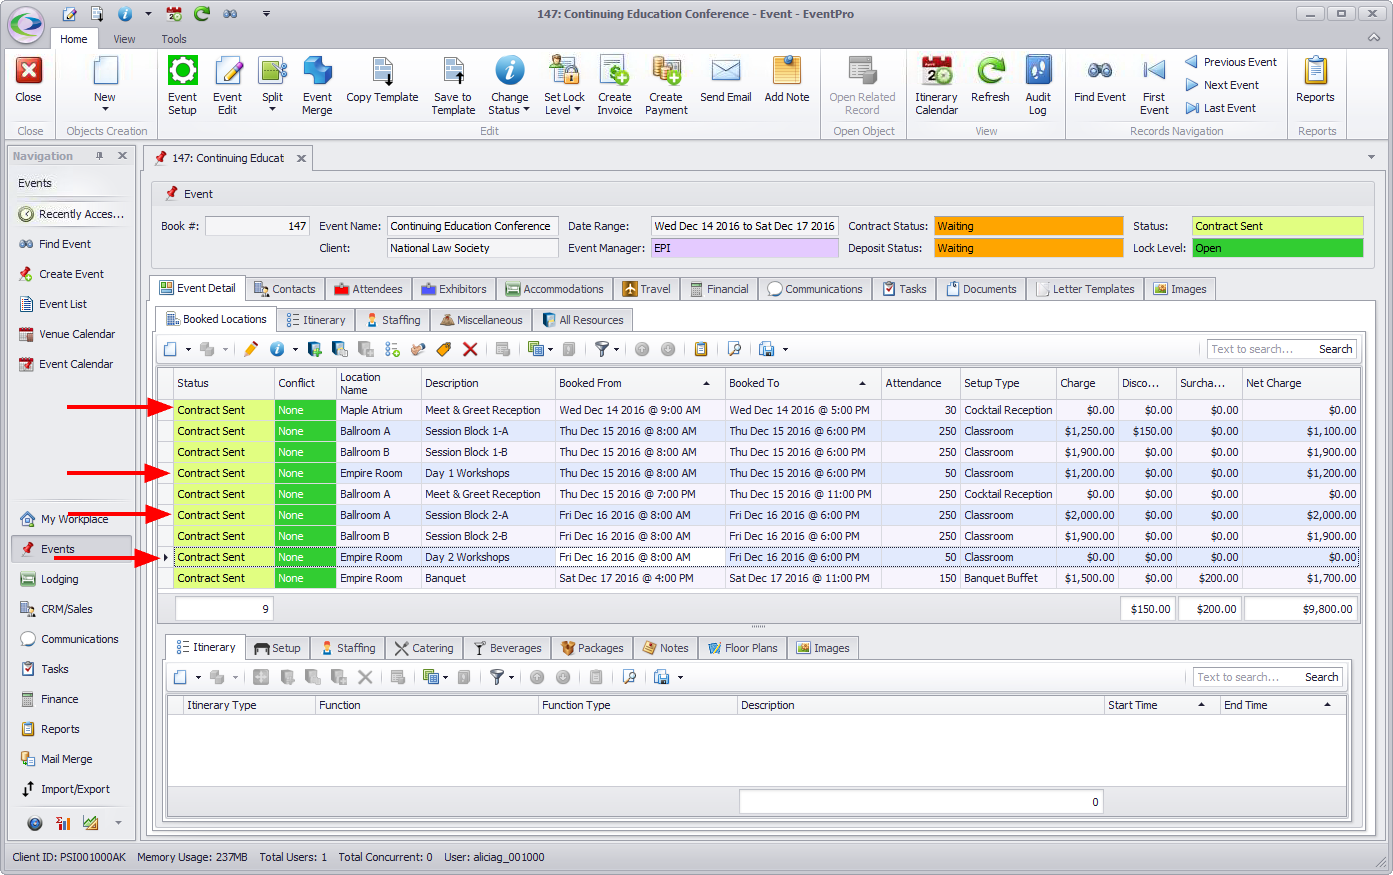Click the red X delete icon in Booked Locations toolbar
Viewport: 1393px width, 875px height.
click(x=470, y=349)
